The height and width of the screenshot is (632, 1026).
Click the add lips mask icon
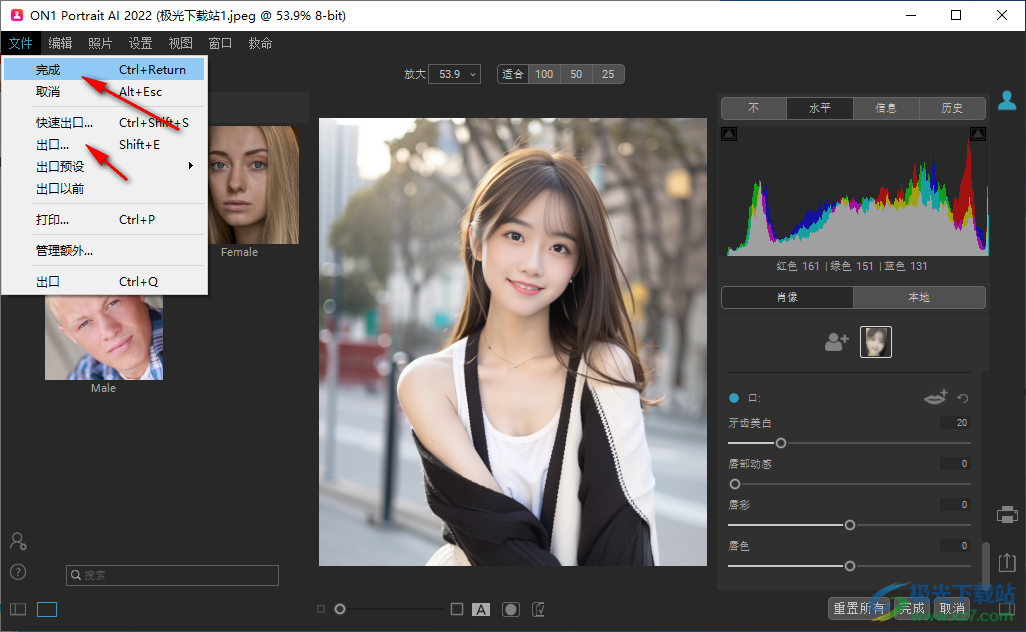tap(936, 397)
